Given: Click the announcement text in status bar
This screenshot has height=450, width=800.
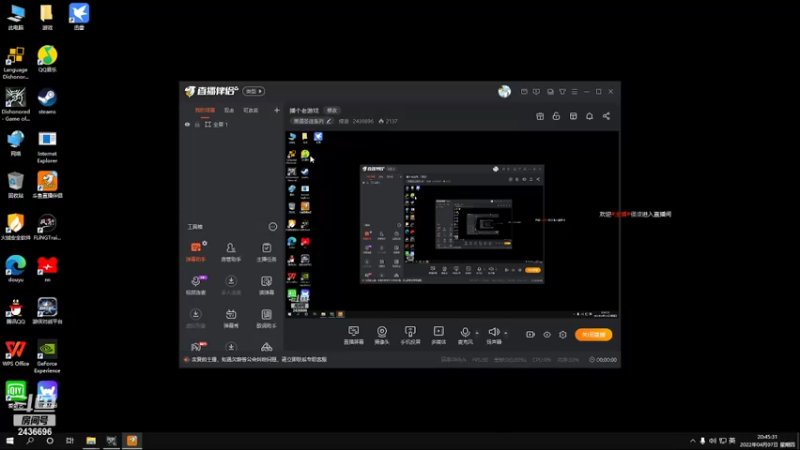Looking at the screenshot, I should 259,360.
